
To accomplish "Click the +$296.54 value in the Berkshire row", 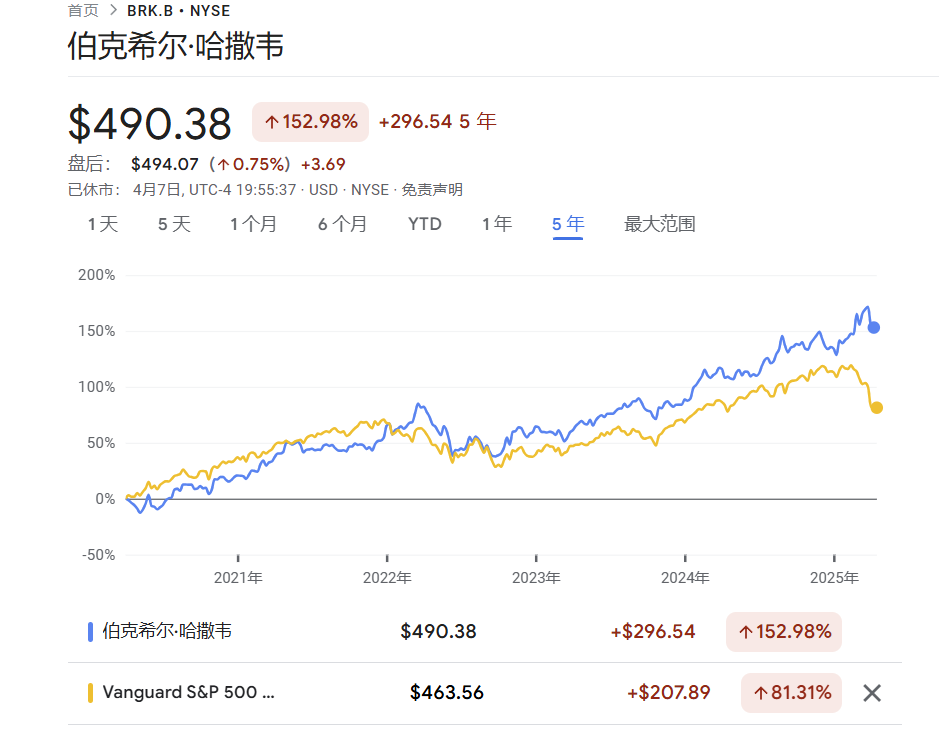I will click(x=653, y=632).
